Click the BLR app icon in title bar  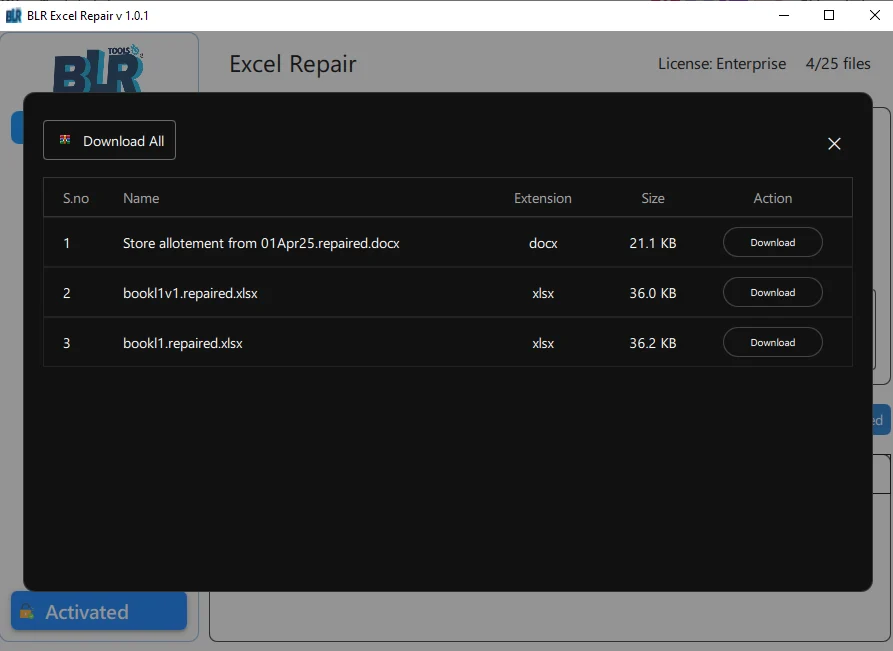[14, 15]
